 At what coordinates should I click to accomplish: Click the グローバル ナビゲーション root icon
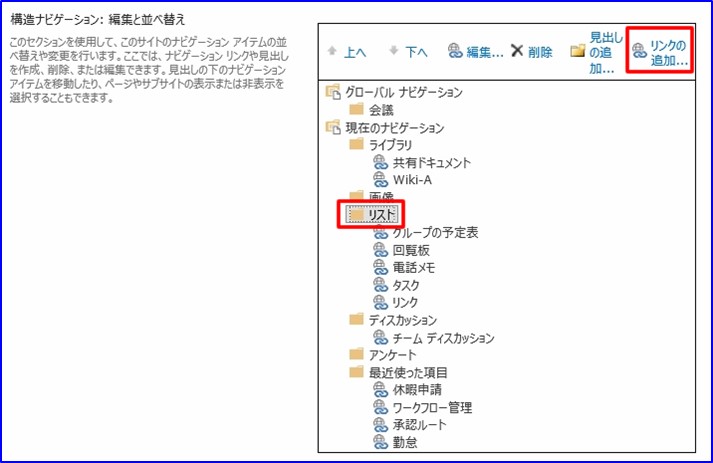333,91
